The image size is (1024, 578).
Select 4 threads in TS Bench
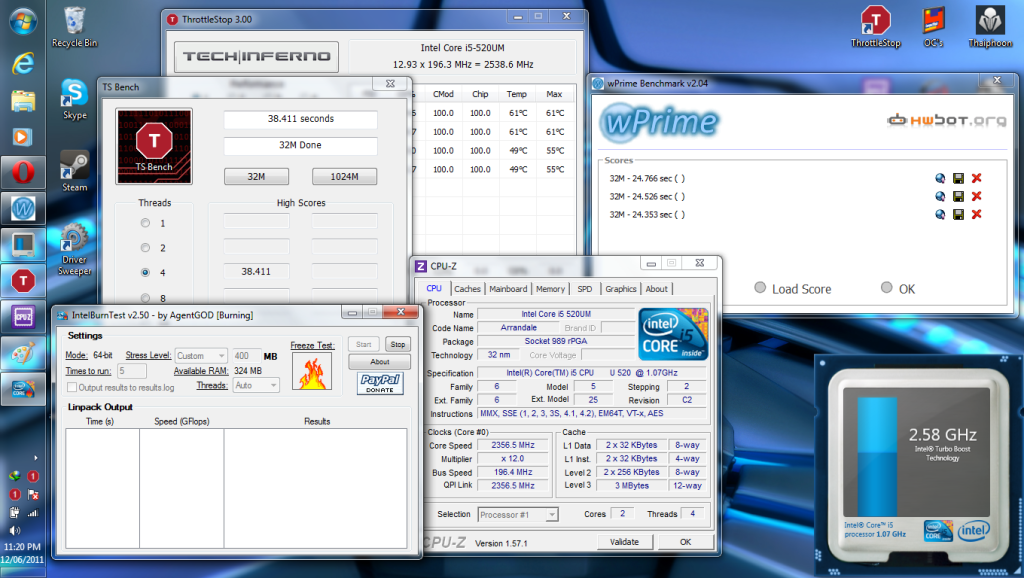coord(145,272)
